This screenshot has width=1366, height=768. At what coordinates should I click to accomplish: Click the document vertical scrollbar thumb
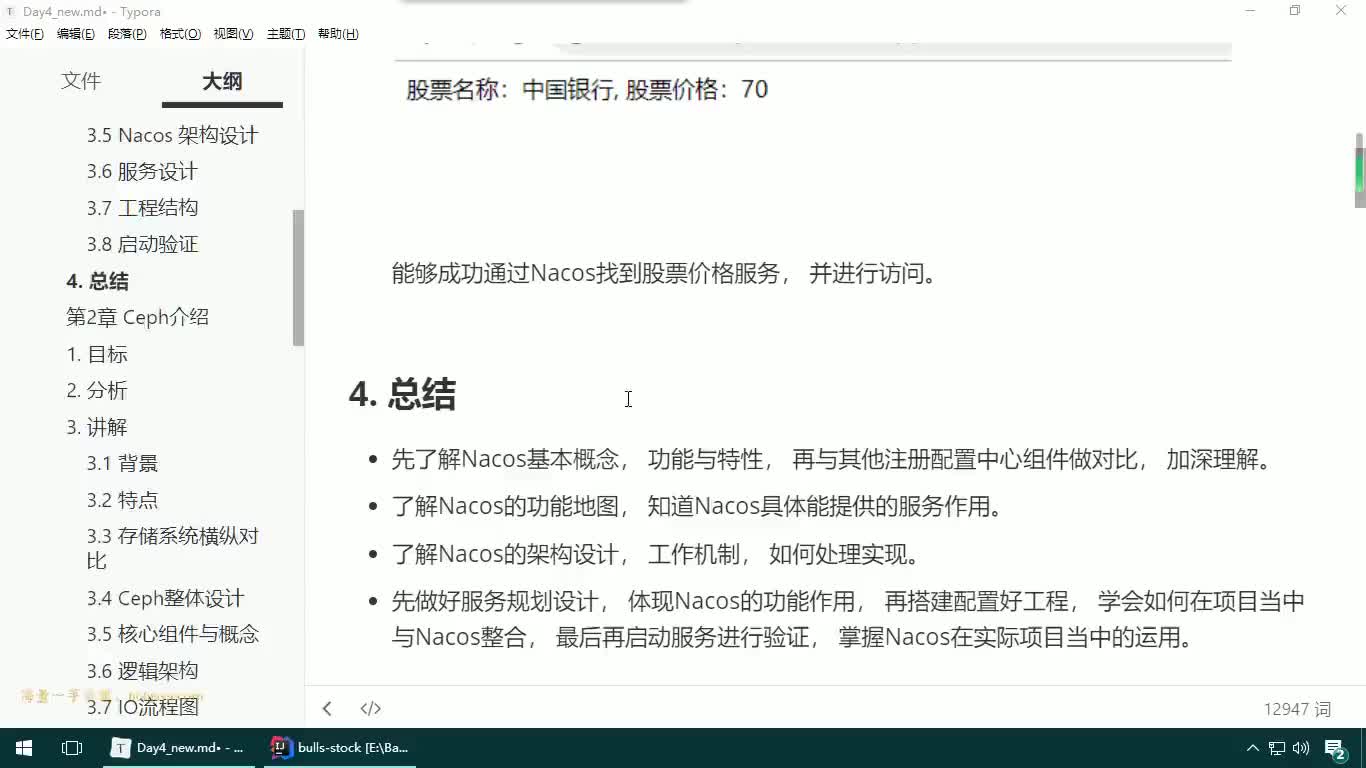tap(1359, 171)
